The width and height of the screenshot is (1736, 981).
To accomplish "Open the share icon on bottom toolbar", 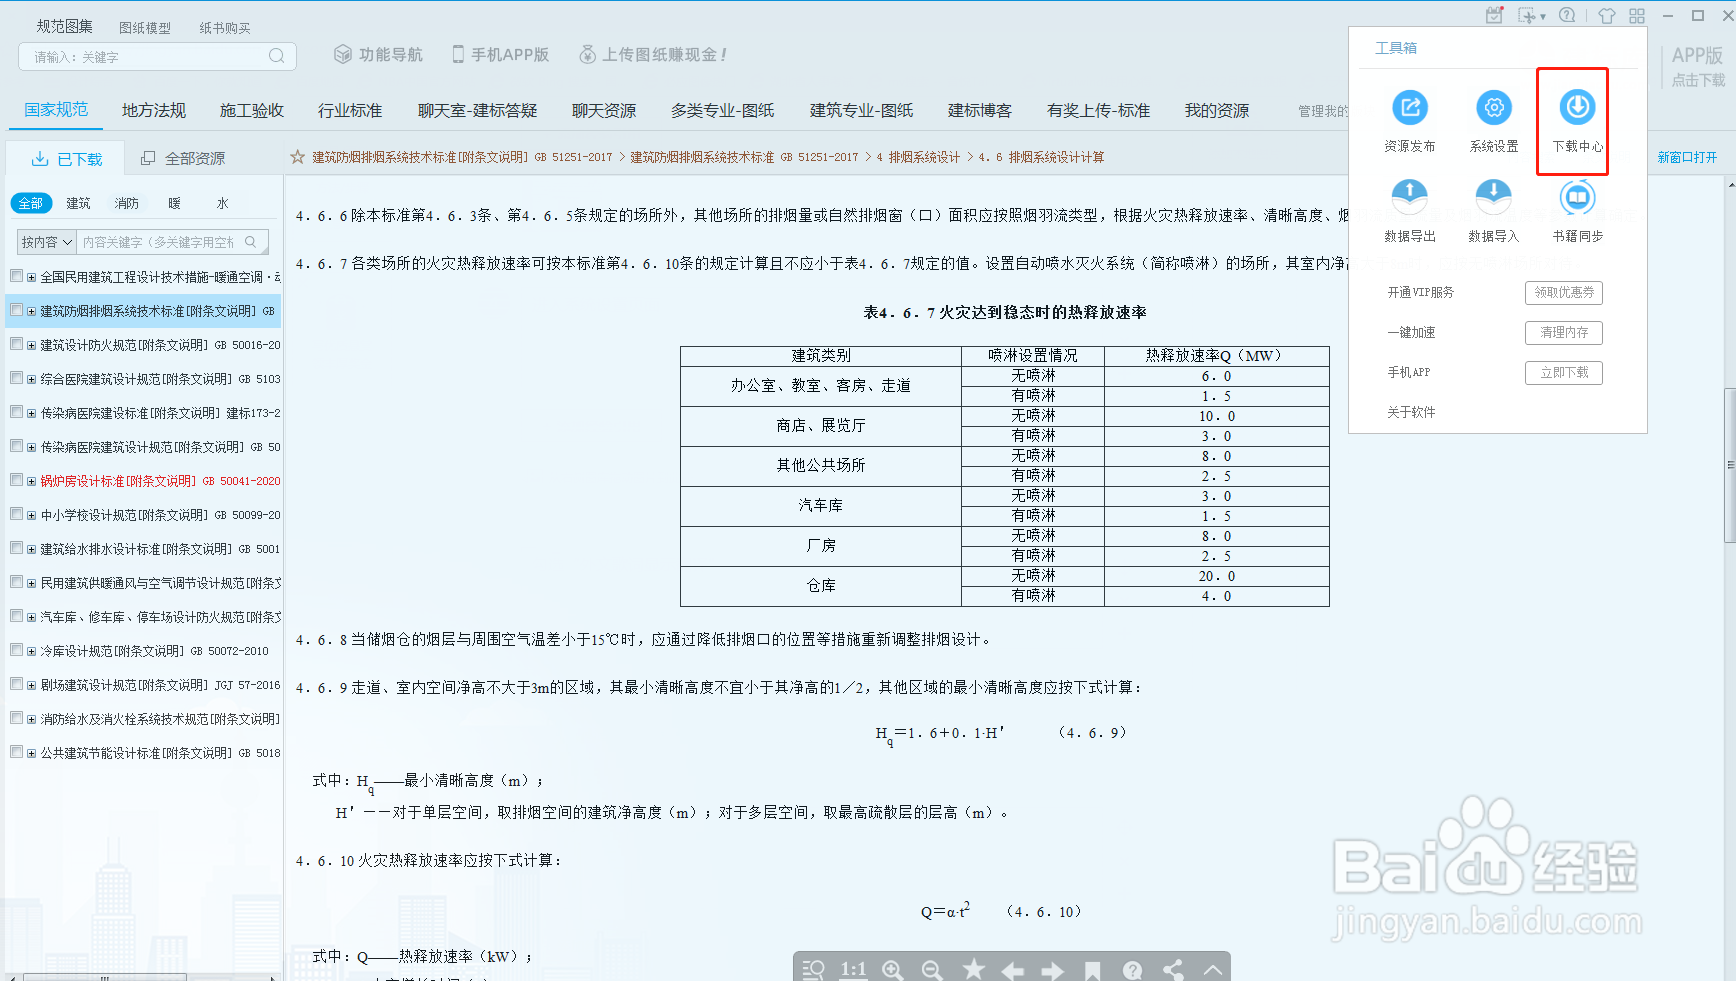I will pos(1172,969).
